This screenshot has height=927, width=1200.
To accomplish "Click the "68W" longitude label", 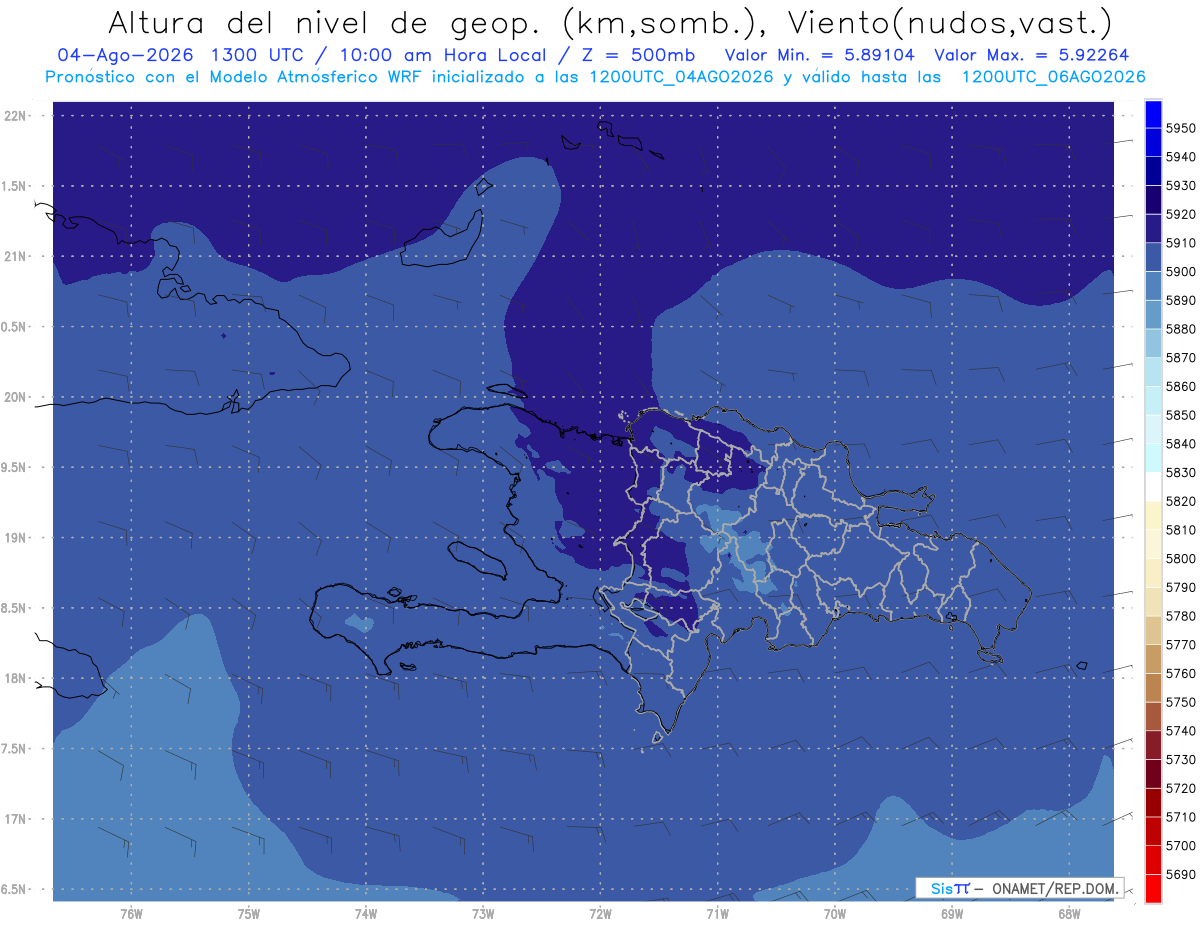I will tap(1069, 914).
